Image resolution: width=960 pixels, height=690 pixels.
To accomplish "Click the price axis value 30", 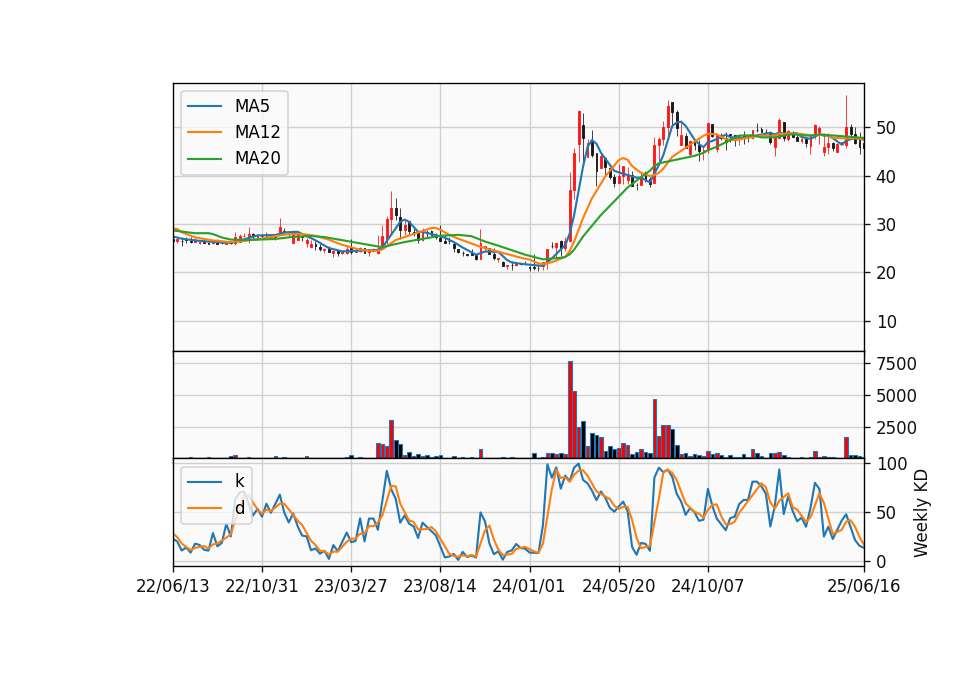I will (886, 225).
